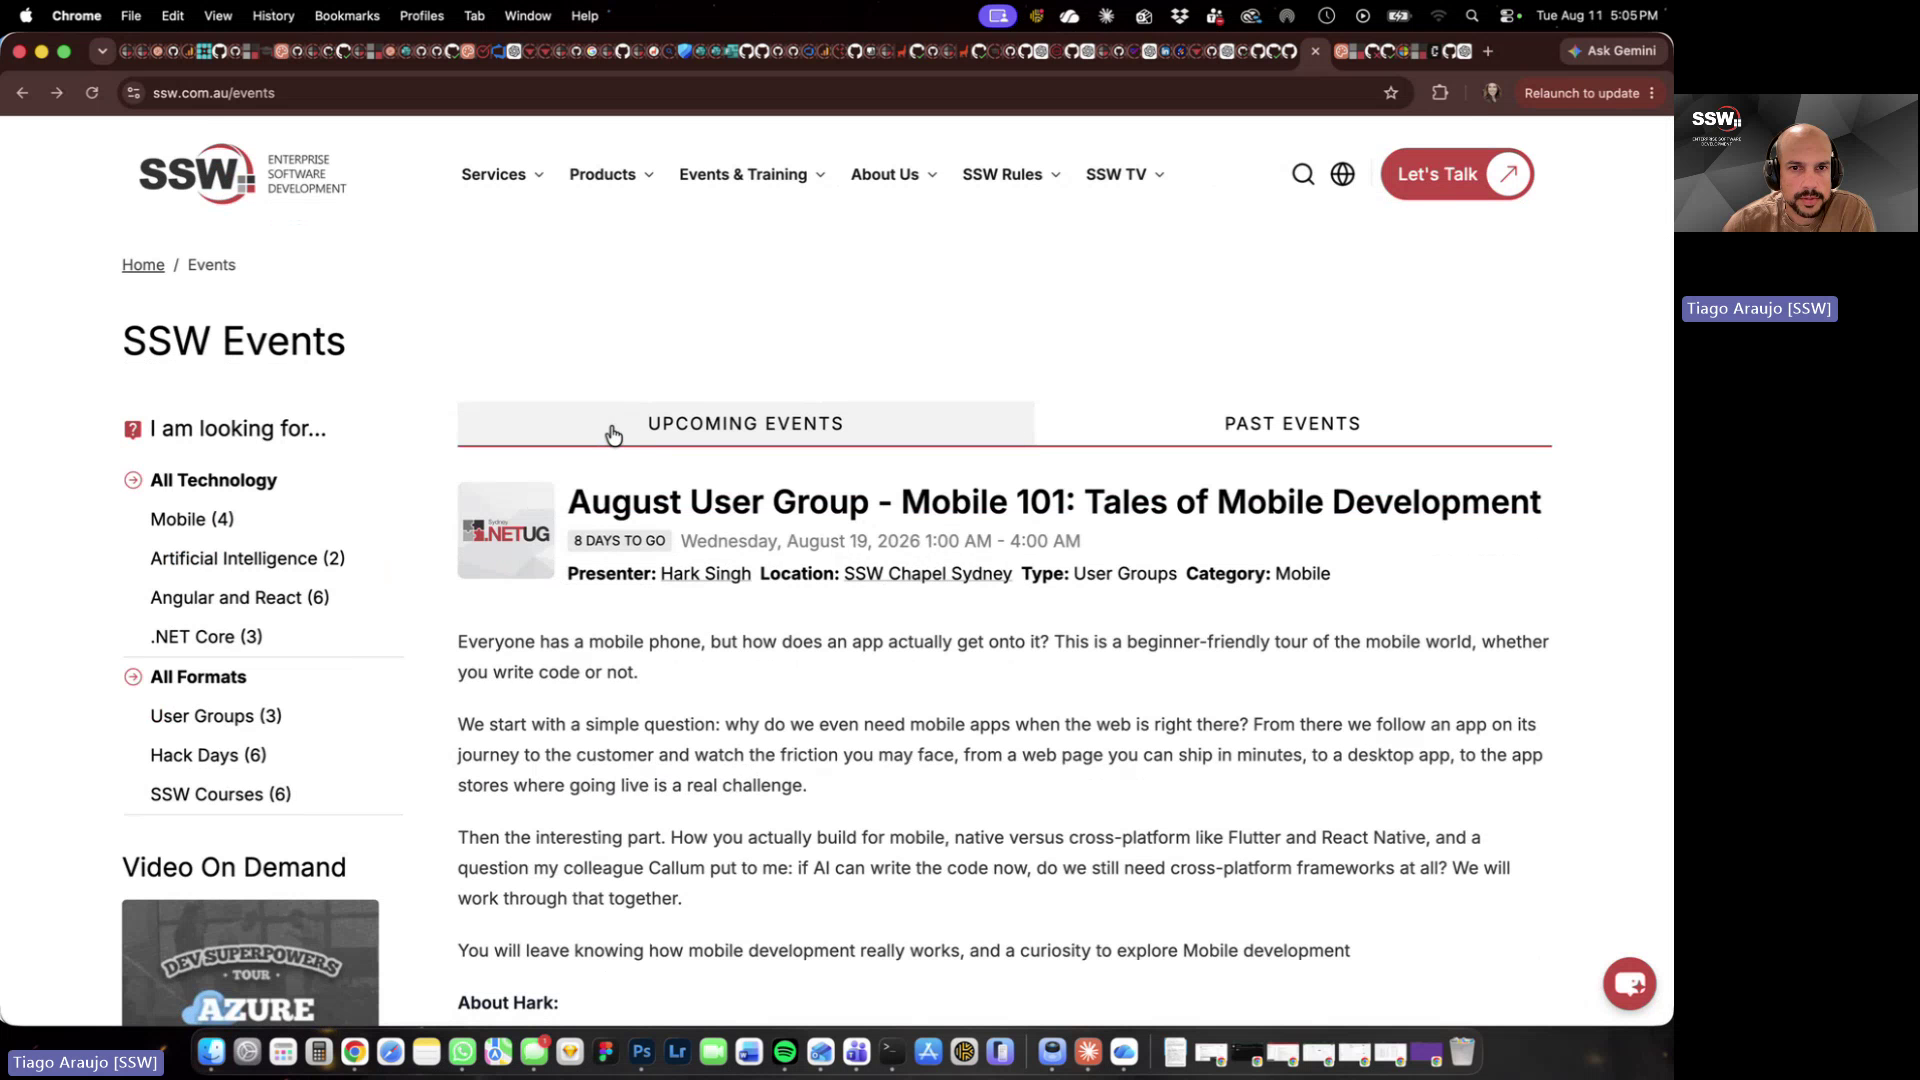Open WhatsApp from the dock
Image resolution: width=1920 pixels, height=1080 pixels.
[x=462, y=1052]
